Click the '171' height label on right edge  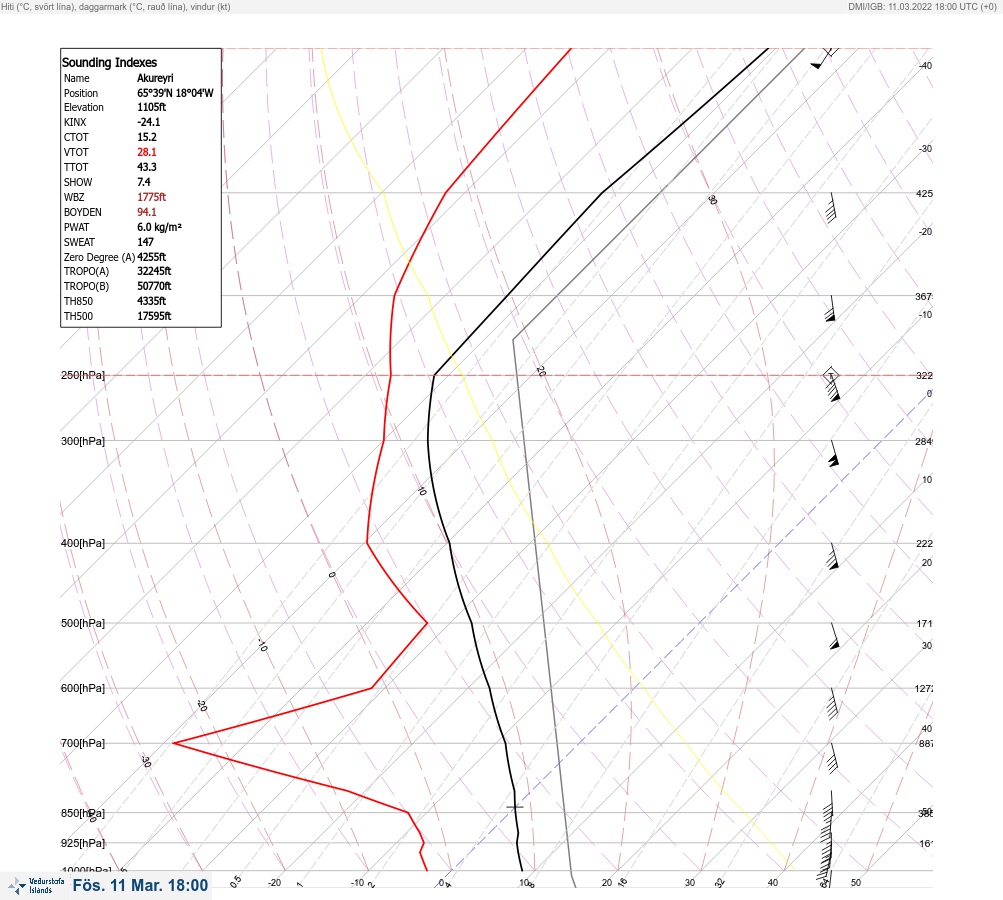coord(924,624)
